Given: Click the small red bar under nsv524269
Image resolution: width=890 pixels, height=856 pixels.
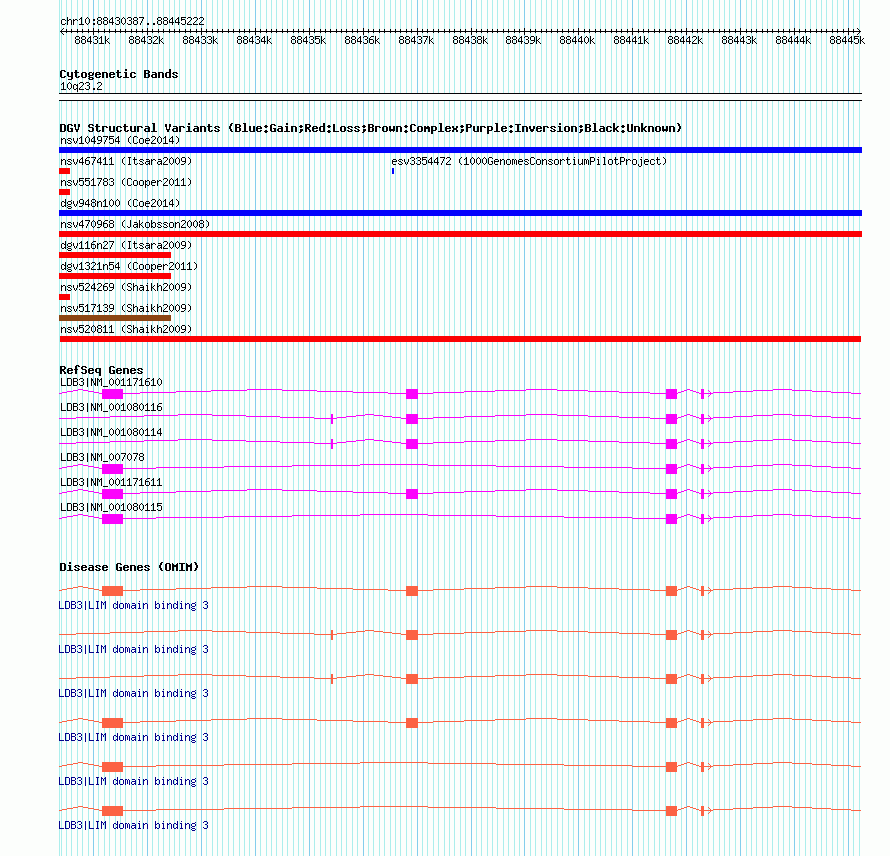Looking at the screenshot, I should (x=65, y=297).
